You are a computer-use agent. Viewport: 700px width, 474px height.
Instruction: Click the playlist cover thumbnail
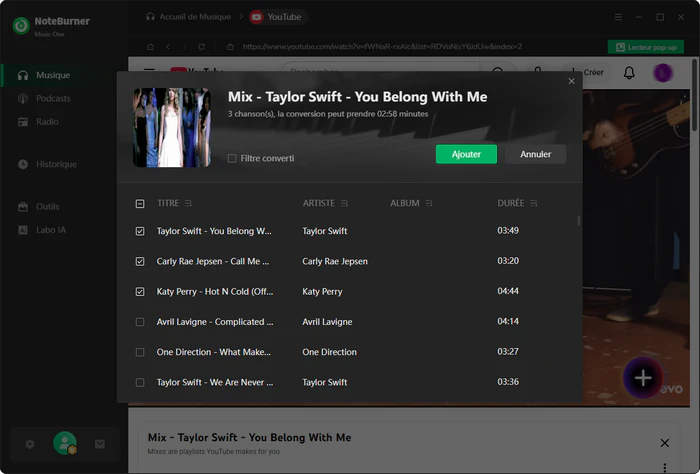pyautogui.click(x=172, y=127)
